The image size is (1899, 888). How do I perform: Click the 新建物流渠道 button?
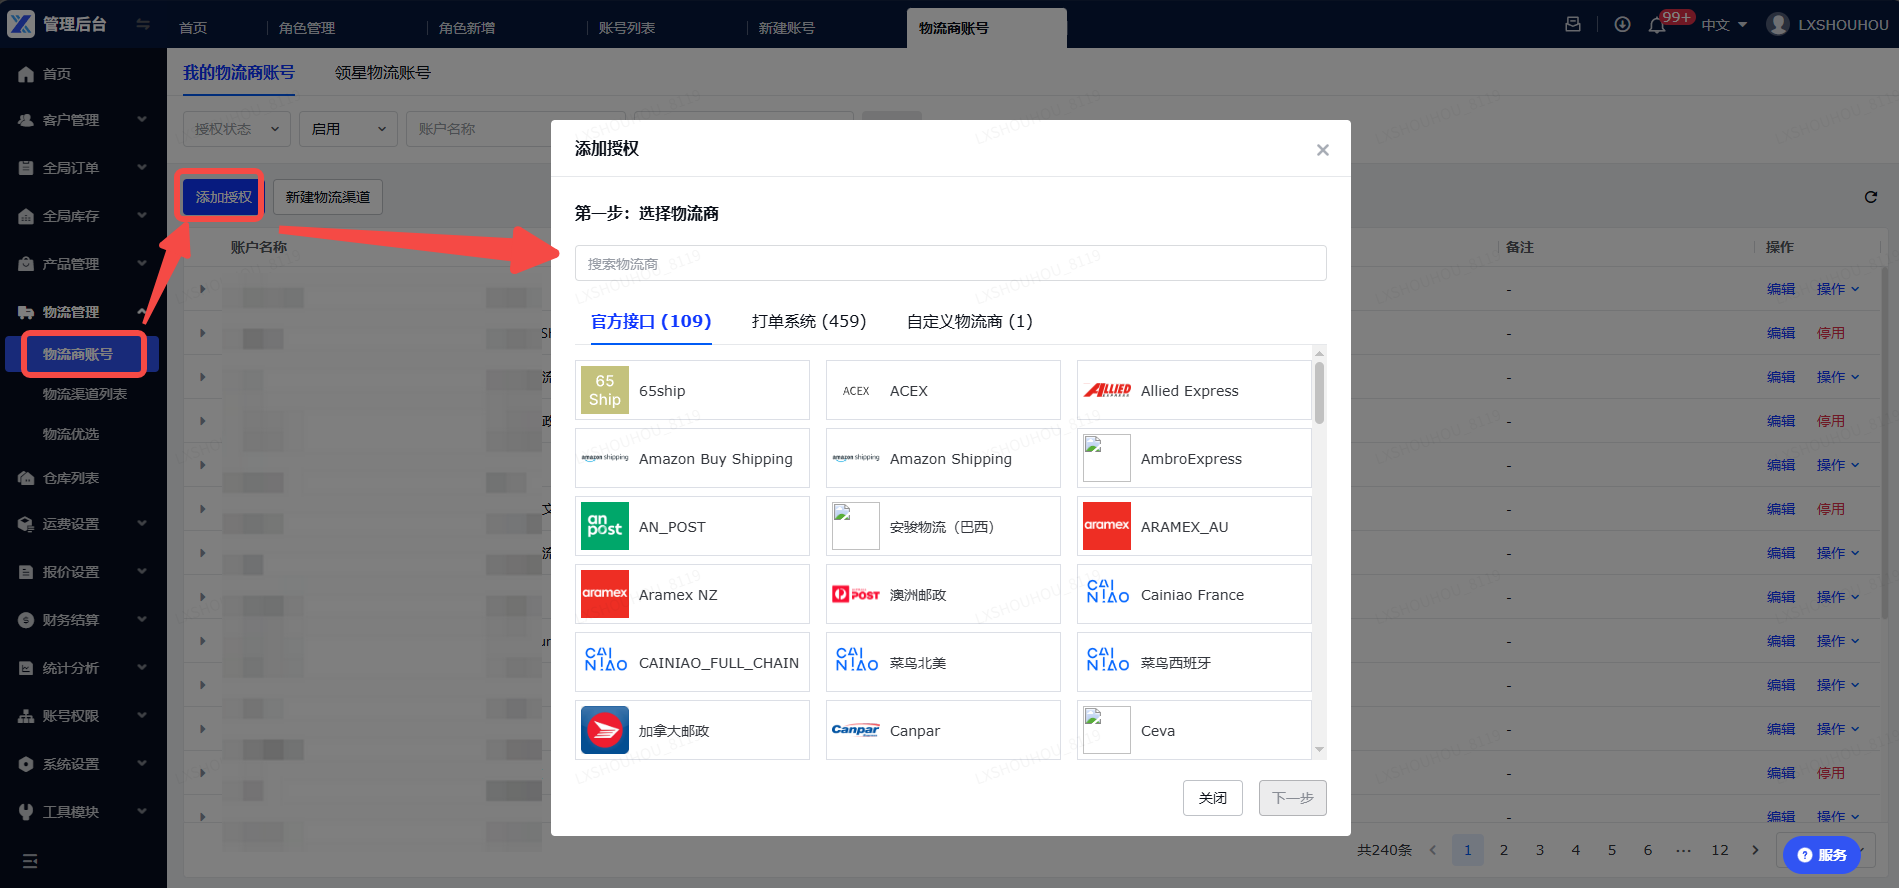pos(328,197)
